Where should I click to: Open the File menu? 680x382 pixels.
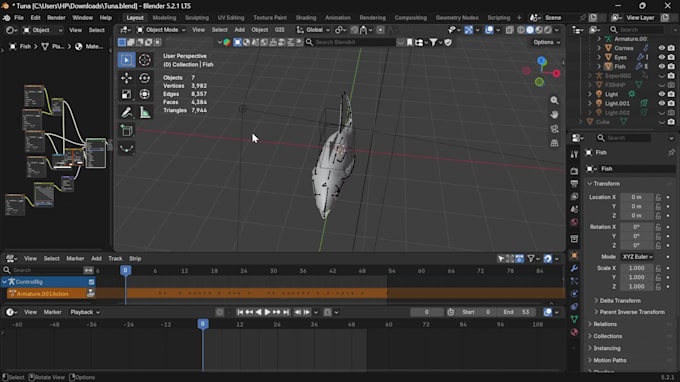(x=19, y=18)
